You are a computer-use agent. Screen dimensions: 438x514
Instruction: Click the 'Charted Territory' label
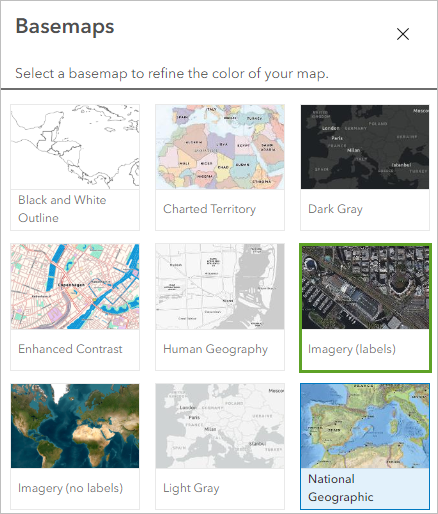tap(210, 209)
